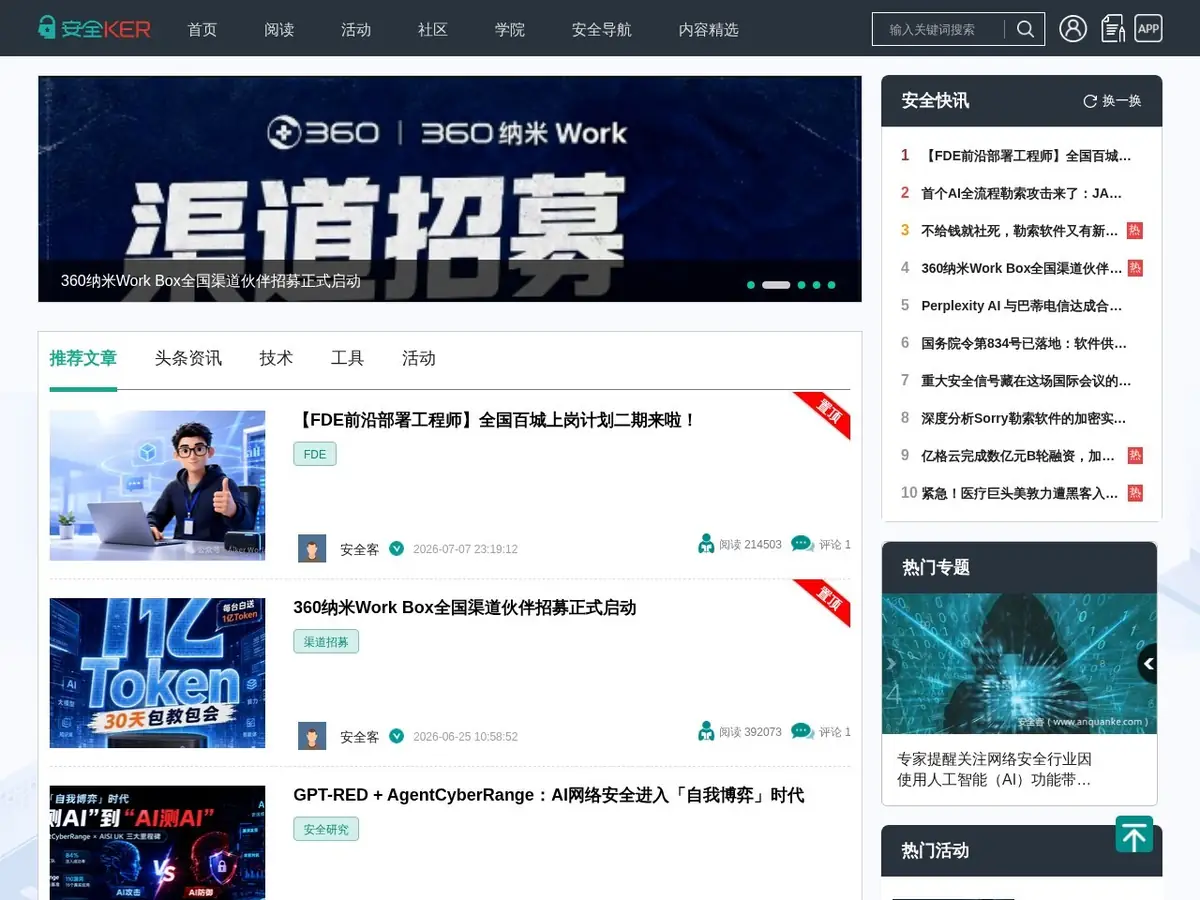Select the last carousel dot indicator

[831, 285]
